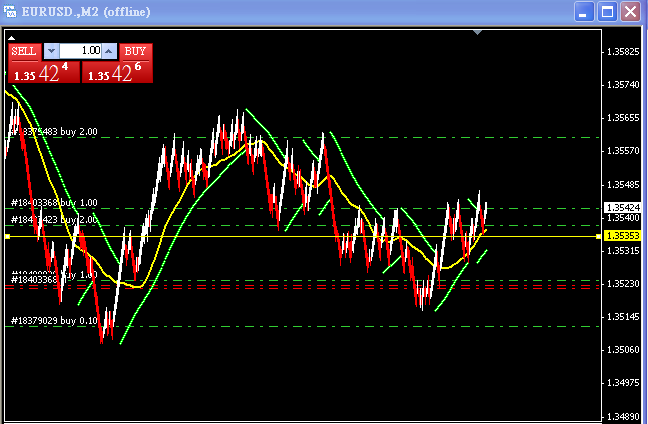The height and width of the screenshot is (424, 648).
Task: Click the 1.34975 price scale value
Action: [623, 383]
